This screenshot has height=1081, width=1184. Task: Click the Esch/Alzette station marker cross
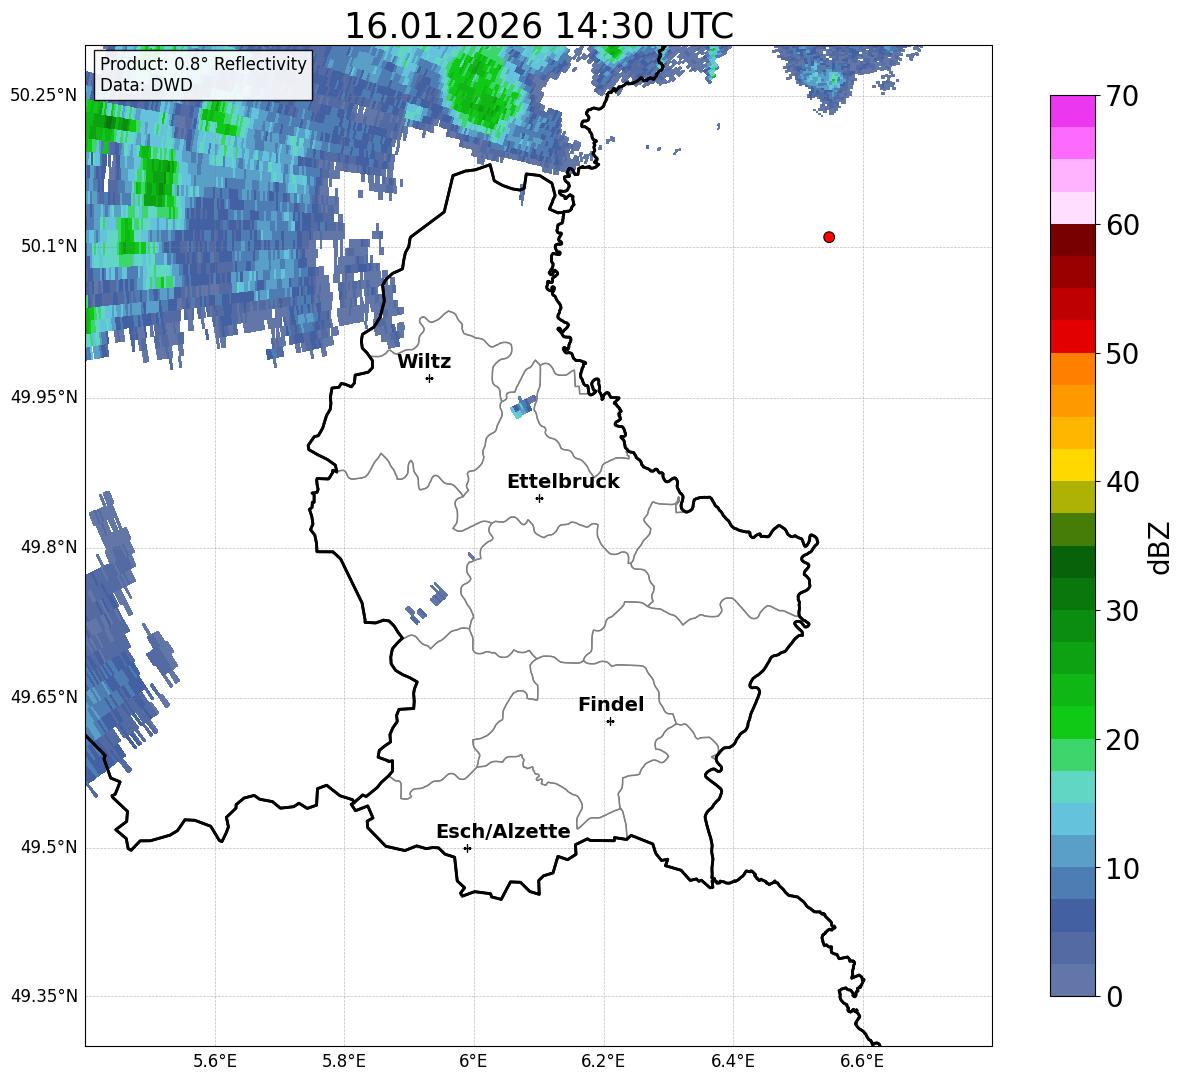tap(467, 848)
